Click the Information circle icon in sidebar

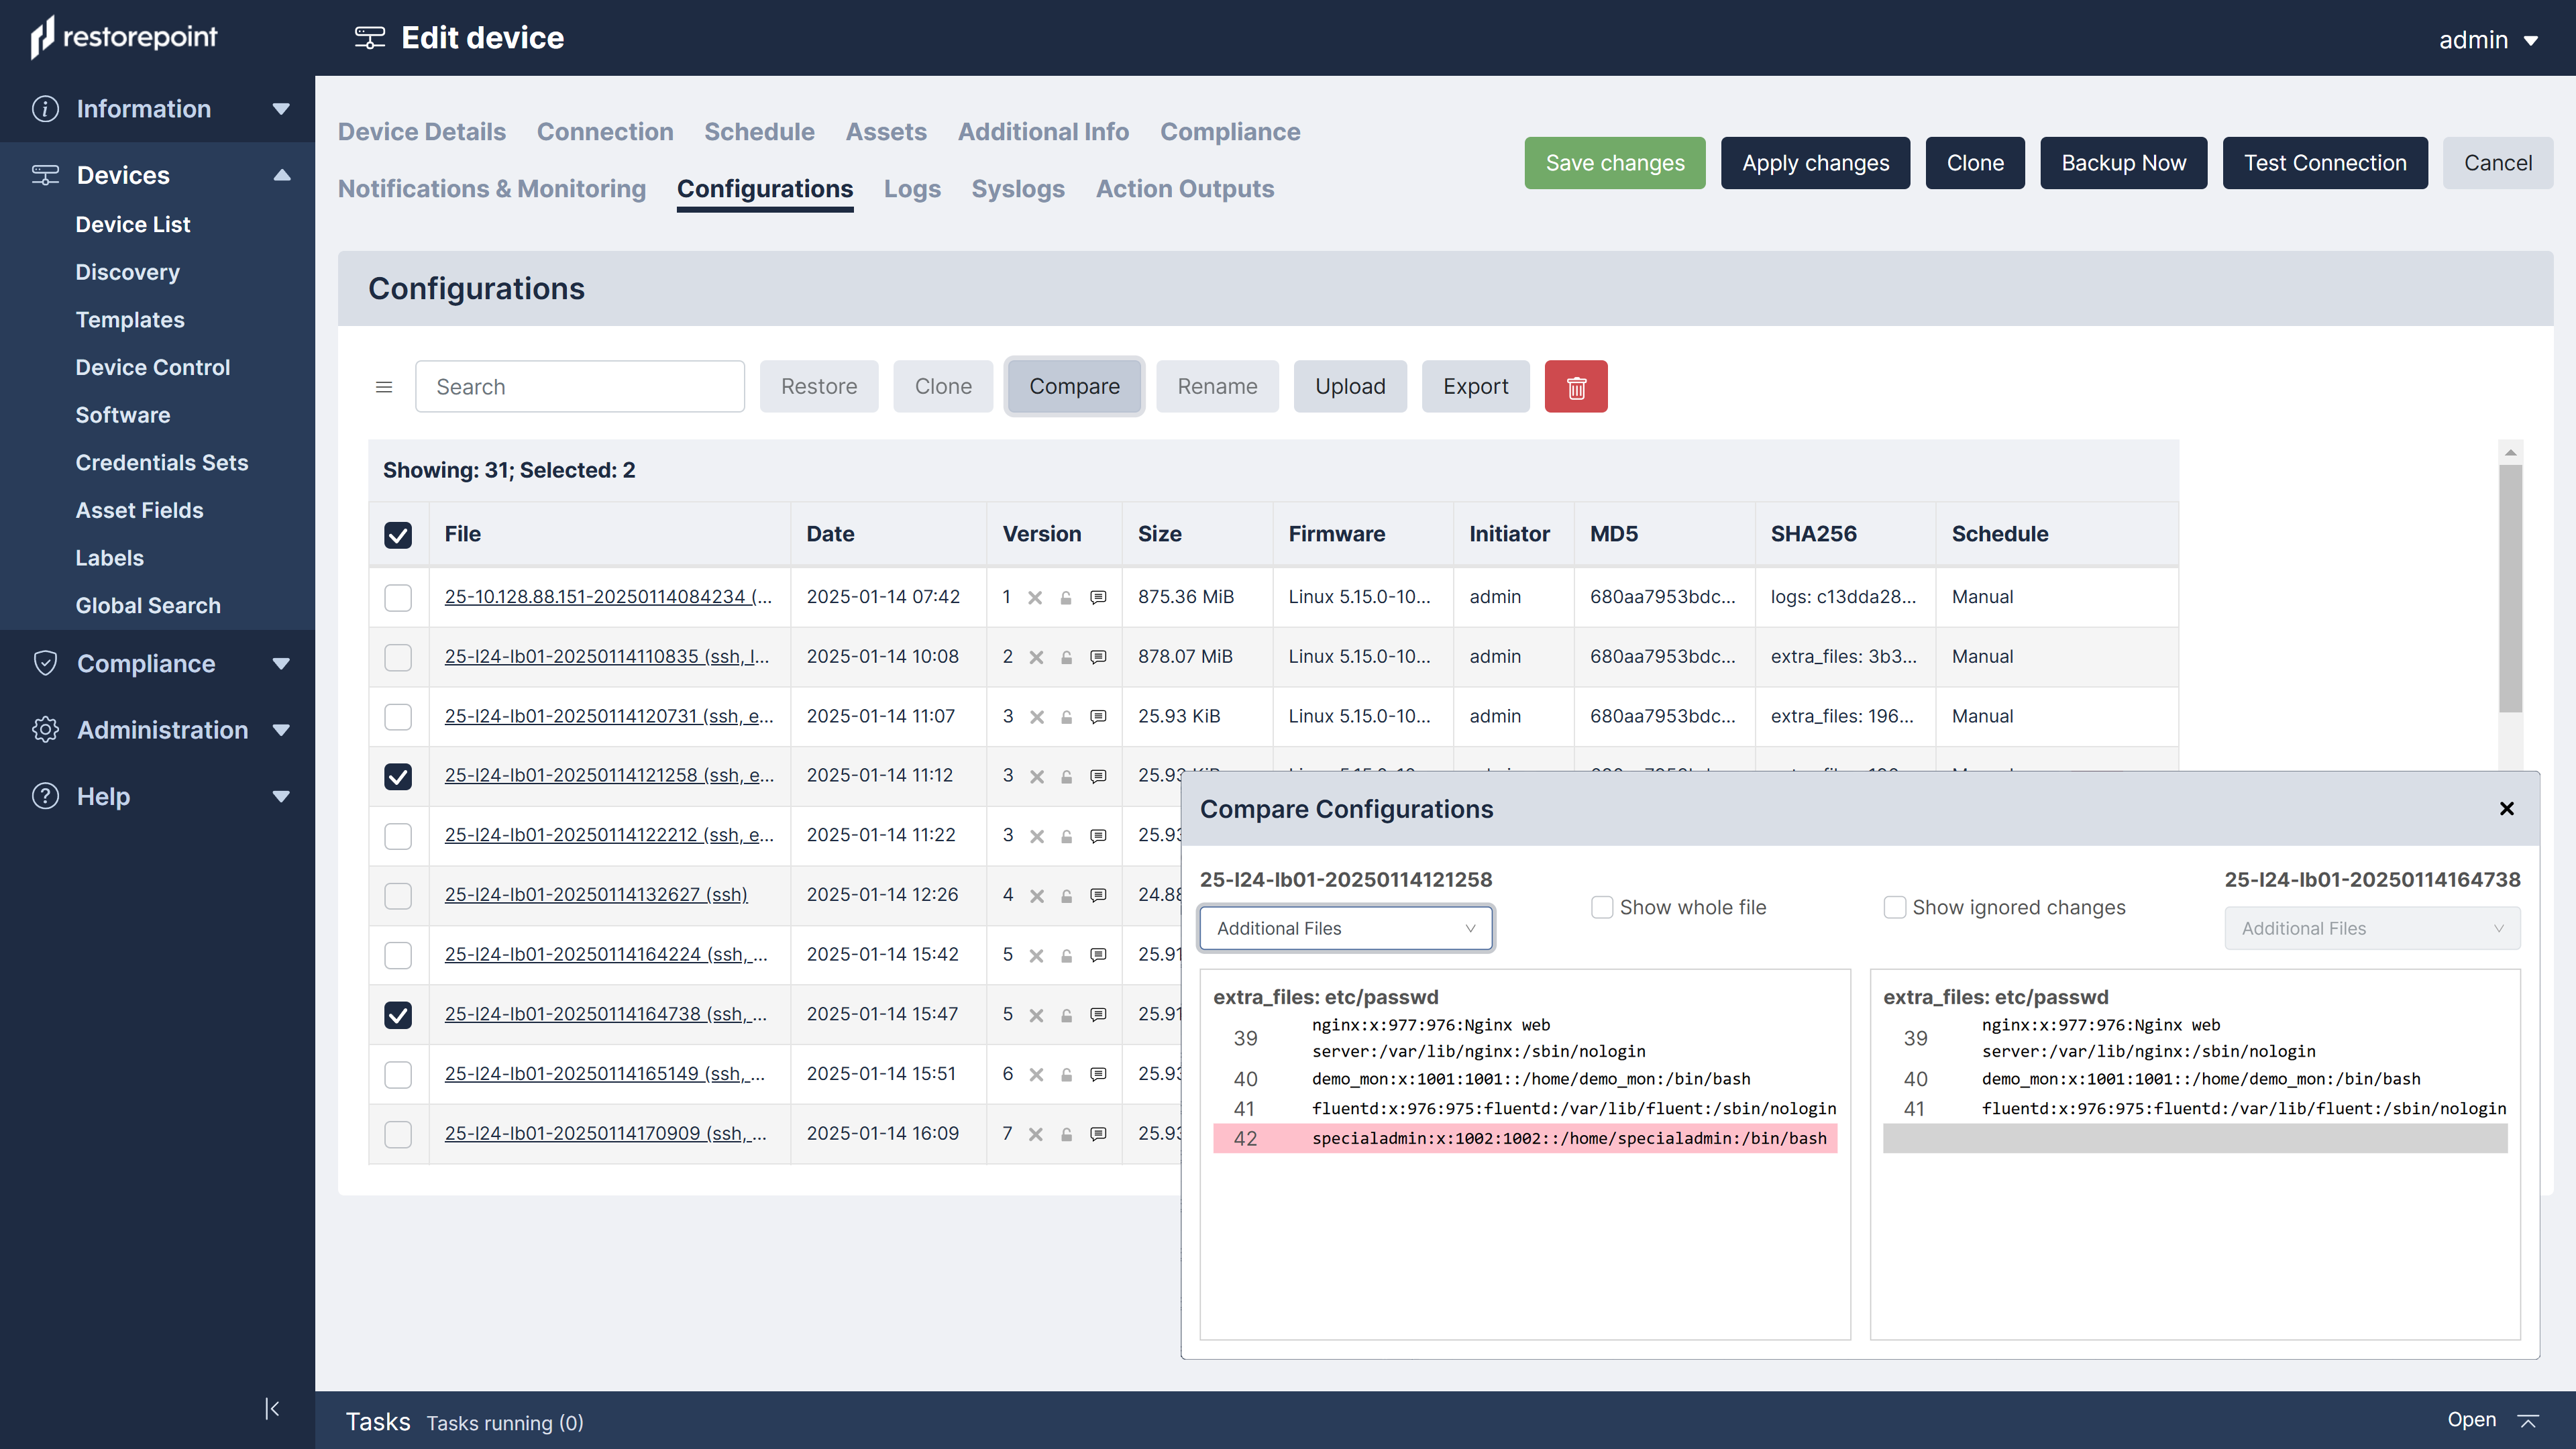[45, 108]
